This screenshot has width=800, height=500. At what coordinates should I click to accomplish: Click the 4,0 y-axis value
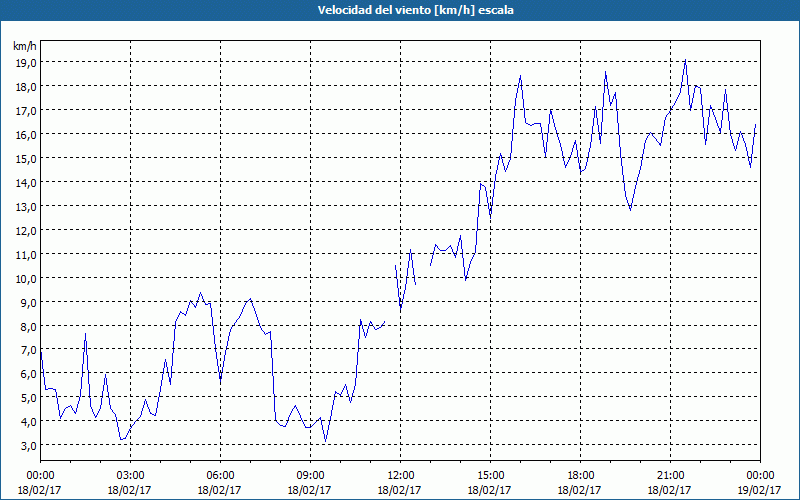29,421
